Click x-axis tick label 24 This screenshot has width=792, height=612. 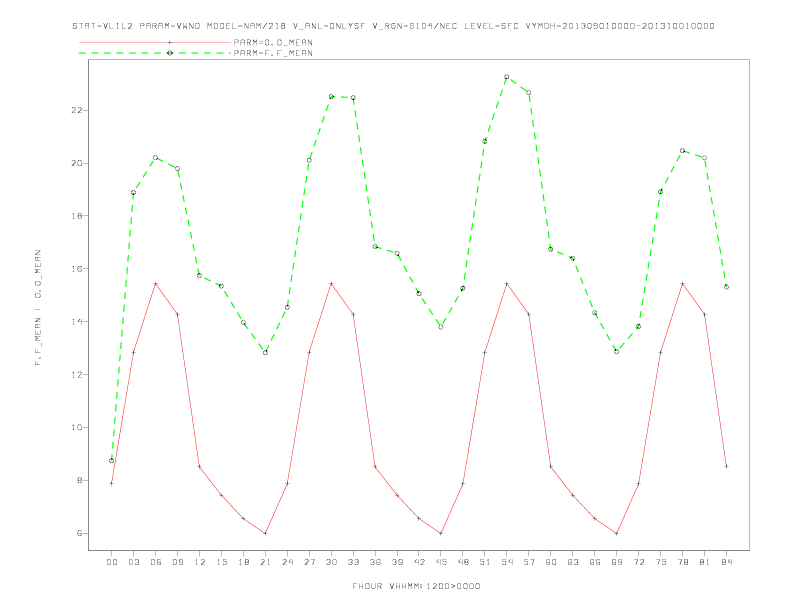click(287, 562)
